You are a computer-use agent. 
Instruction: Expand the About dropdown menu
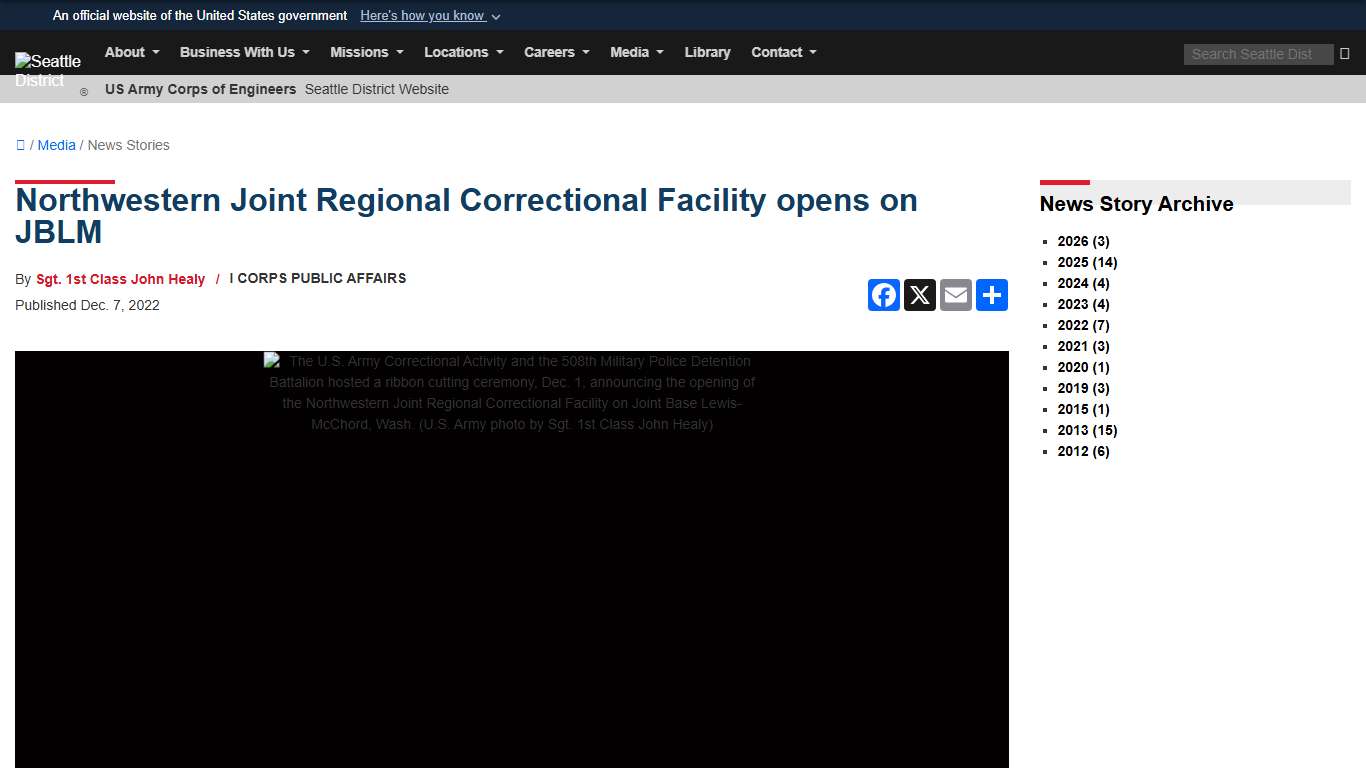coord(131,52)
